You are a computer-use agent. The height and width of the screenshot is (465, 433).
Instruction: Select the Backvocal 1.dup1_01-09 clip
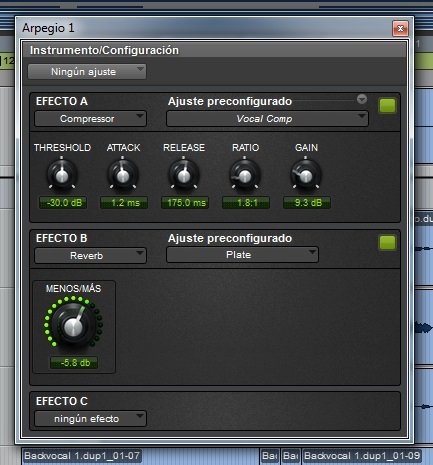362,456
